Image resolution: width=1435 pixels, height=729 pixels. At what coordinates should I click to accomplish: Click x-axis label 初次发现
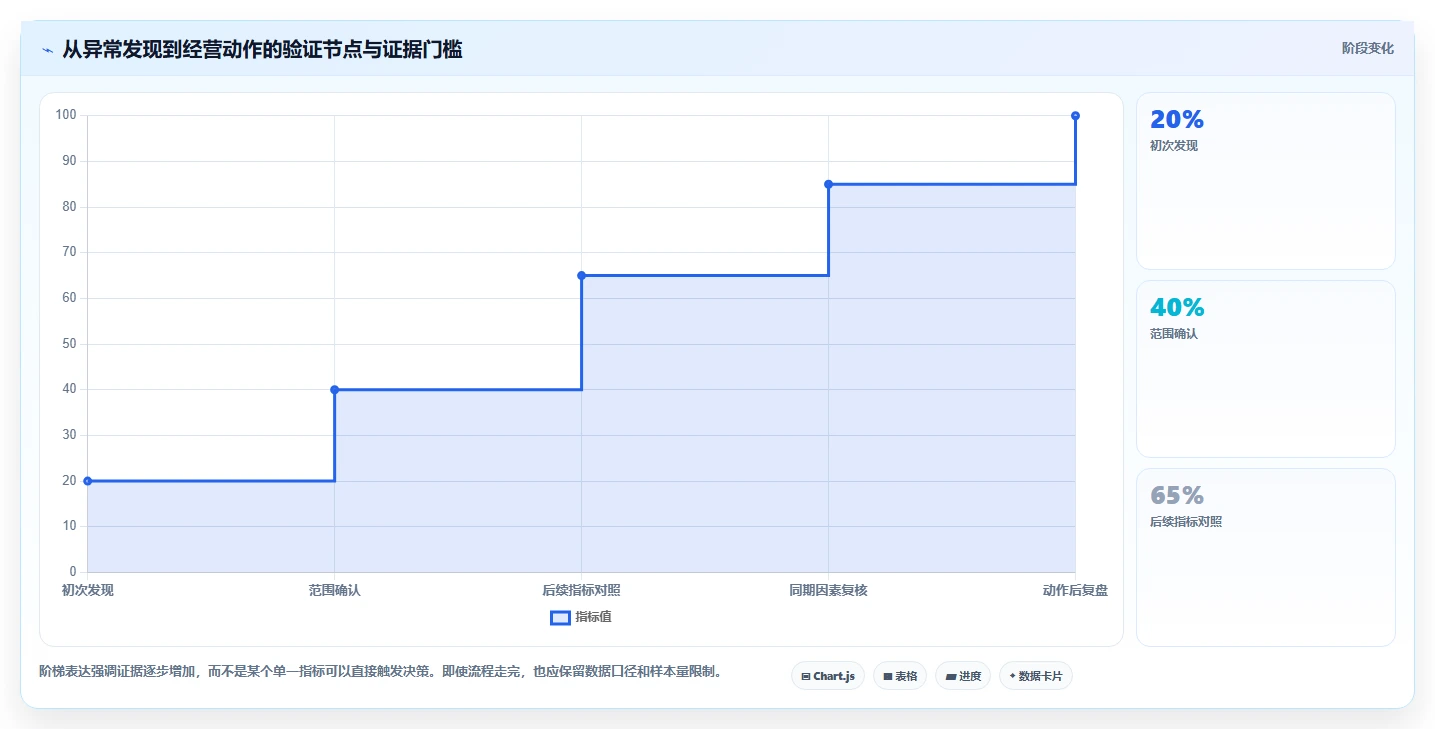pyautogui.click(x=88, y=590)
